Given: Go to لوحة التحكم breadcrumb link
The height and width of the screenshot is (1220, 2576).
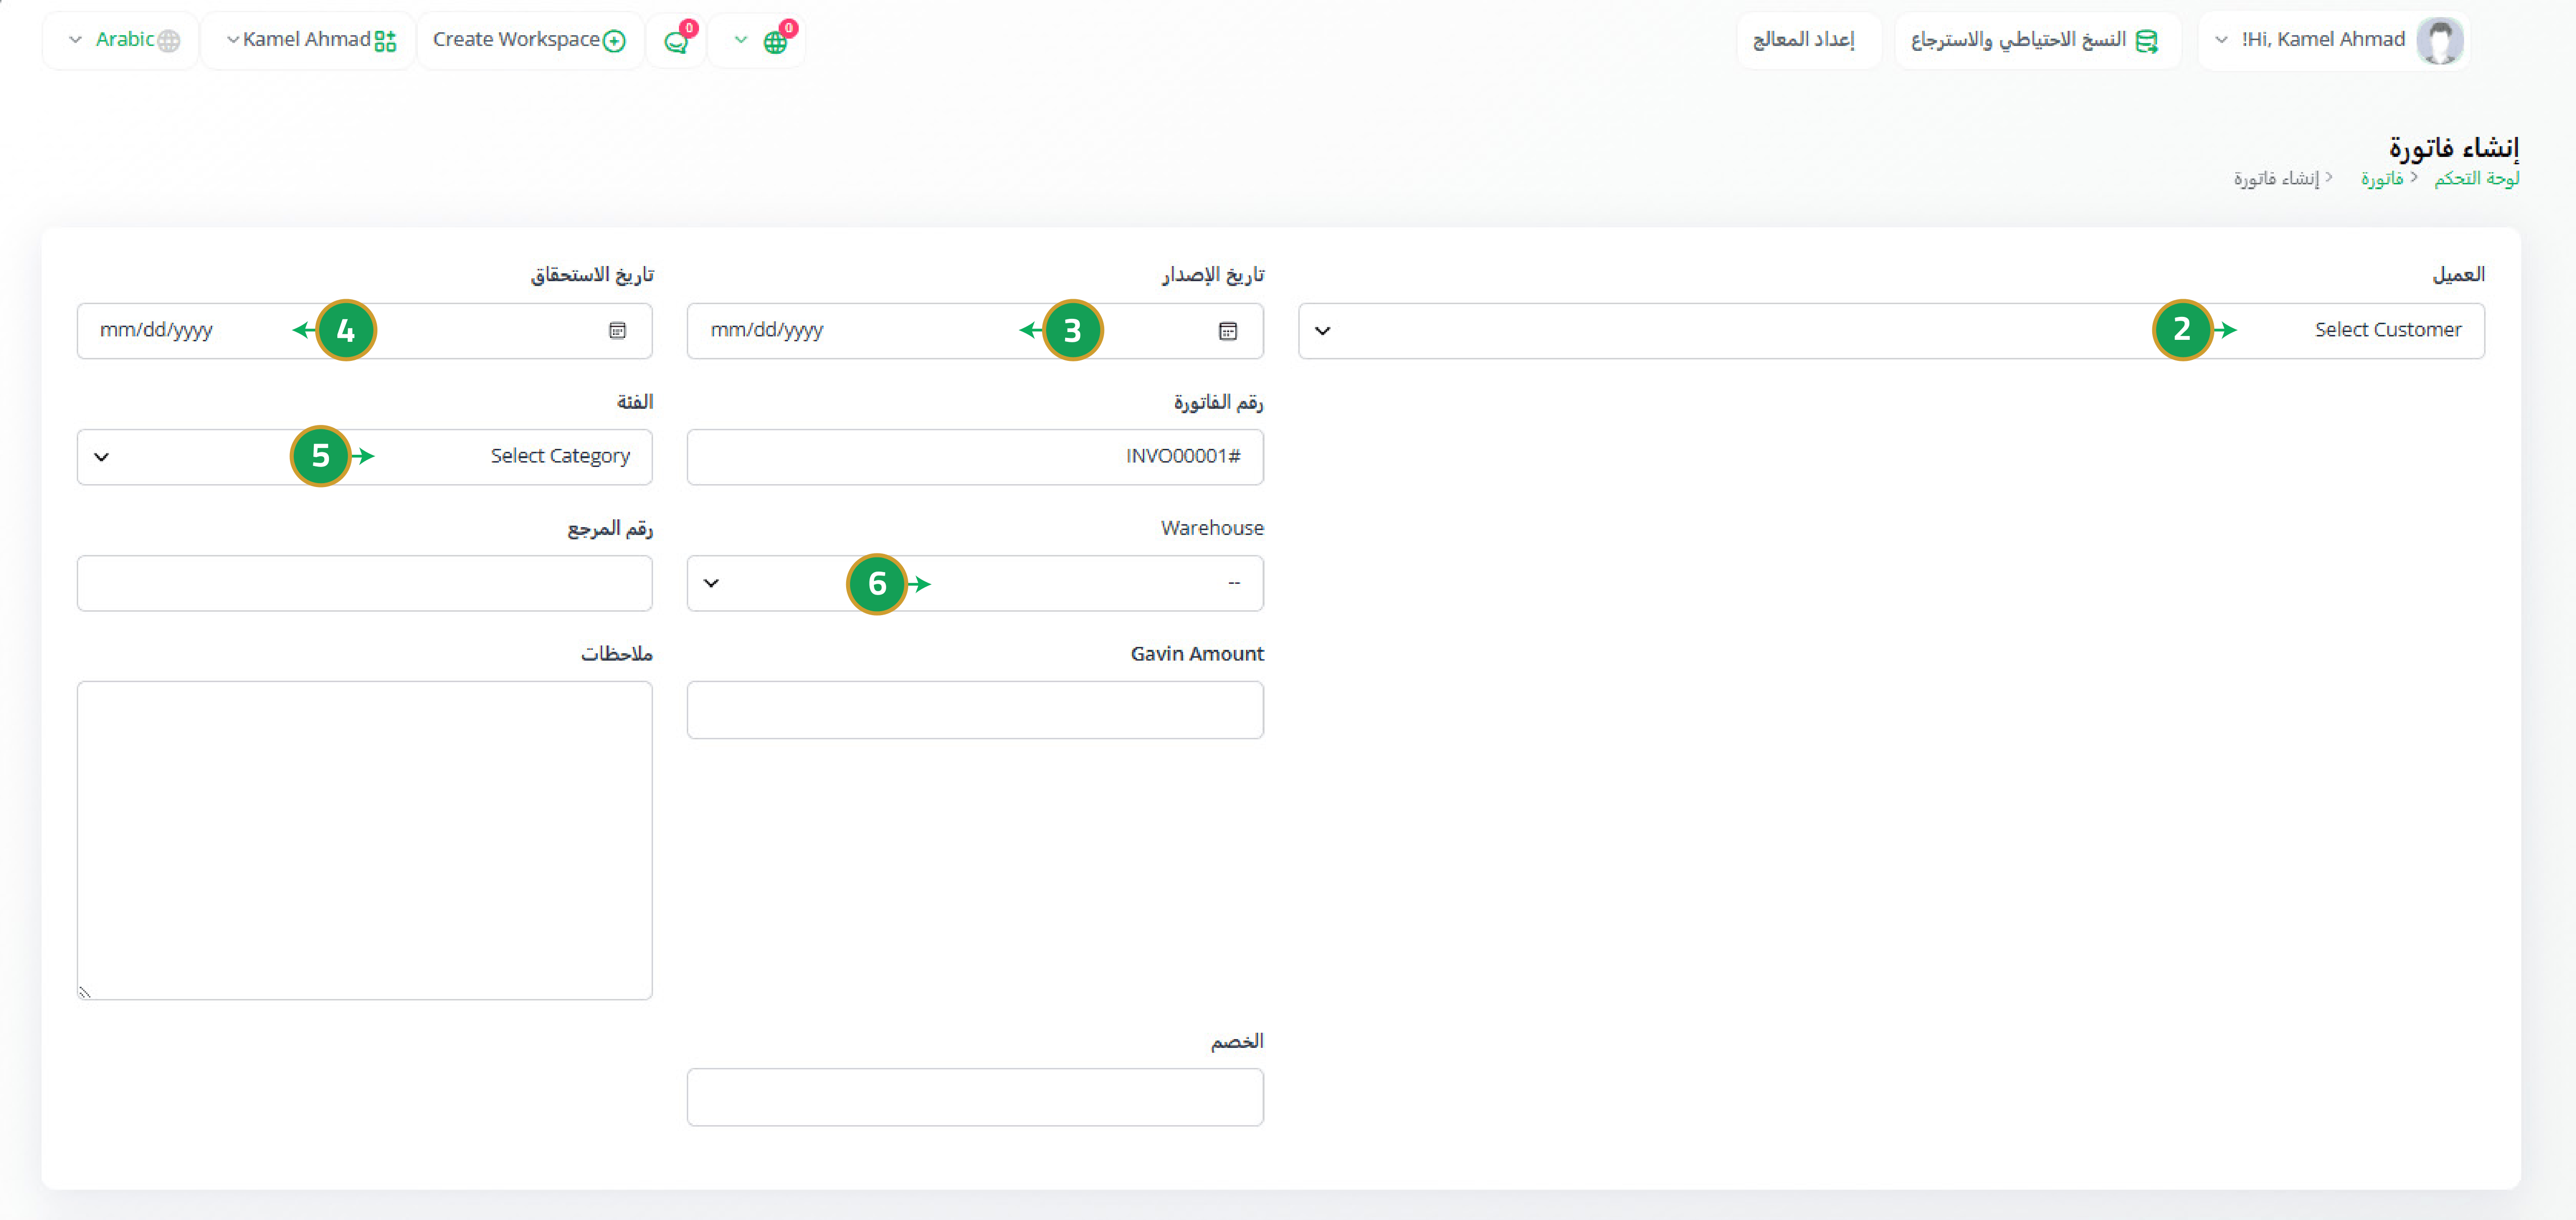Looking at the screenshot, I should (2476, 178).
